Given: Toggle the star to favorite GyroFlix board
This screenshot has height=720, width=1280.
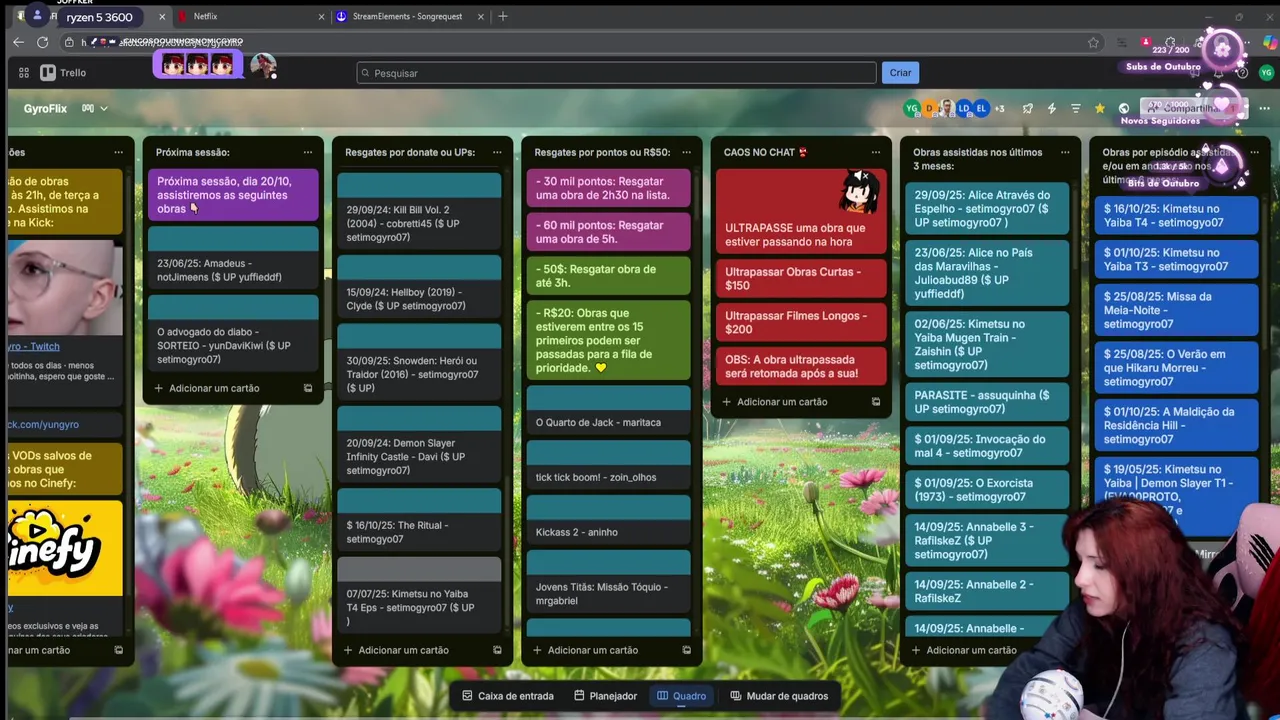Looking at the screenshot, I should (1100, 108).
